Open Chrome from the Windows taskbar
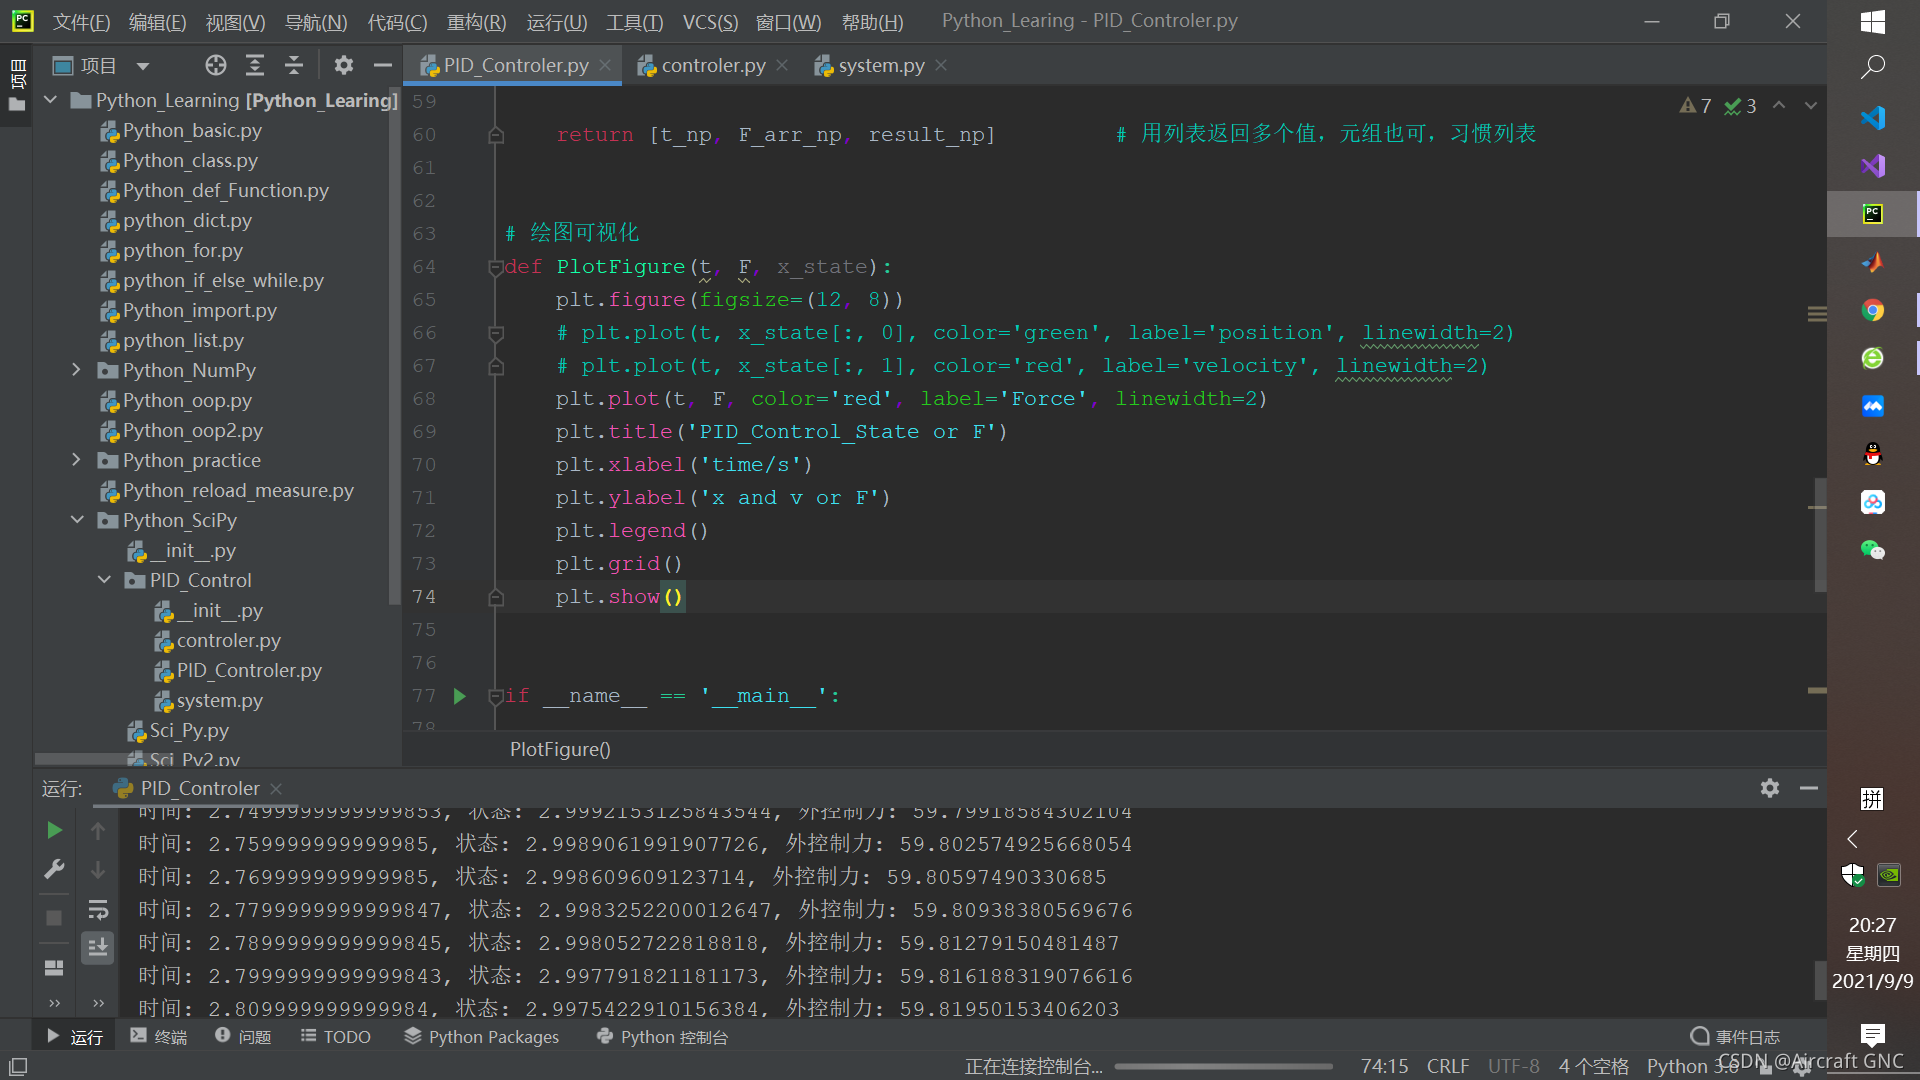The width and height of the screenshot is (1920, 1080). [1872, 310]
